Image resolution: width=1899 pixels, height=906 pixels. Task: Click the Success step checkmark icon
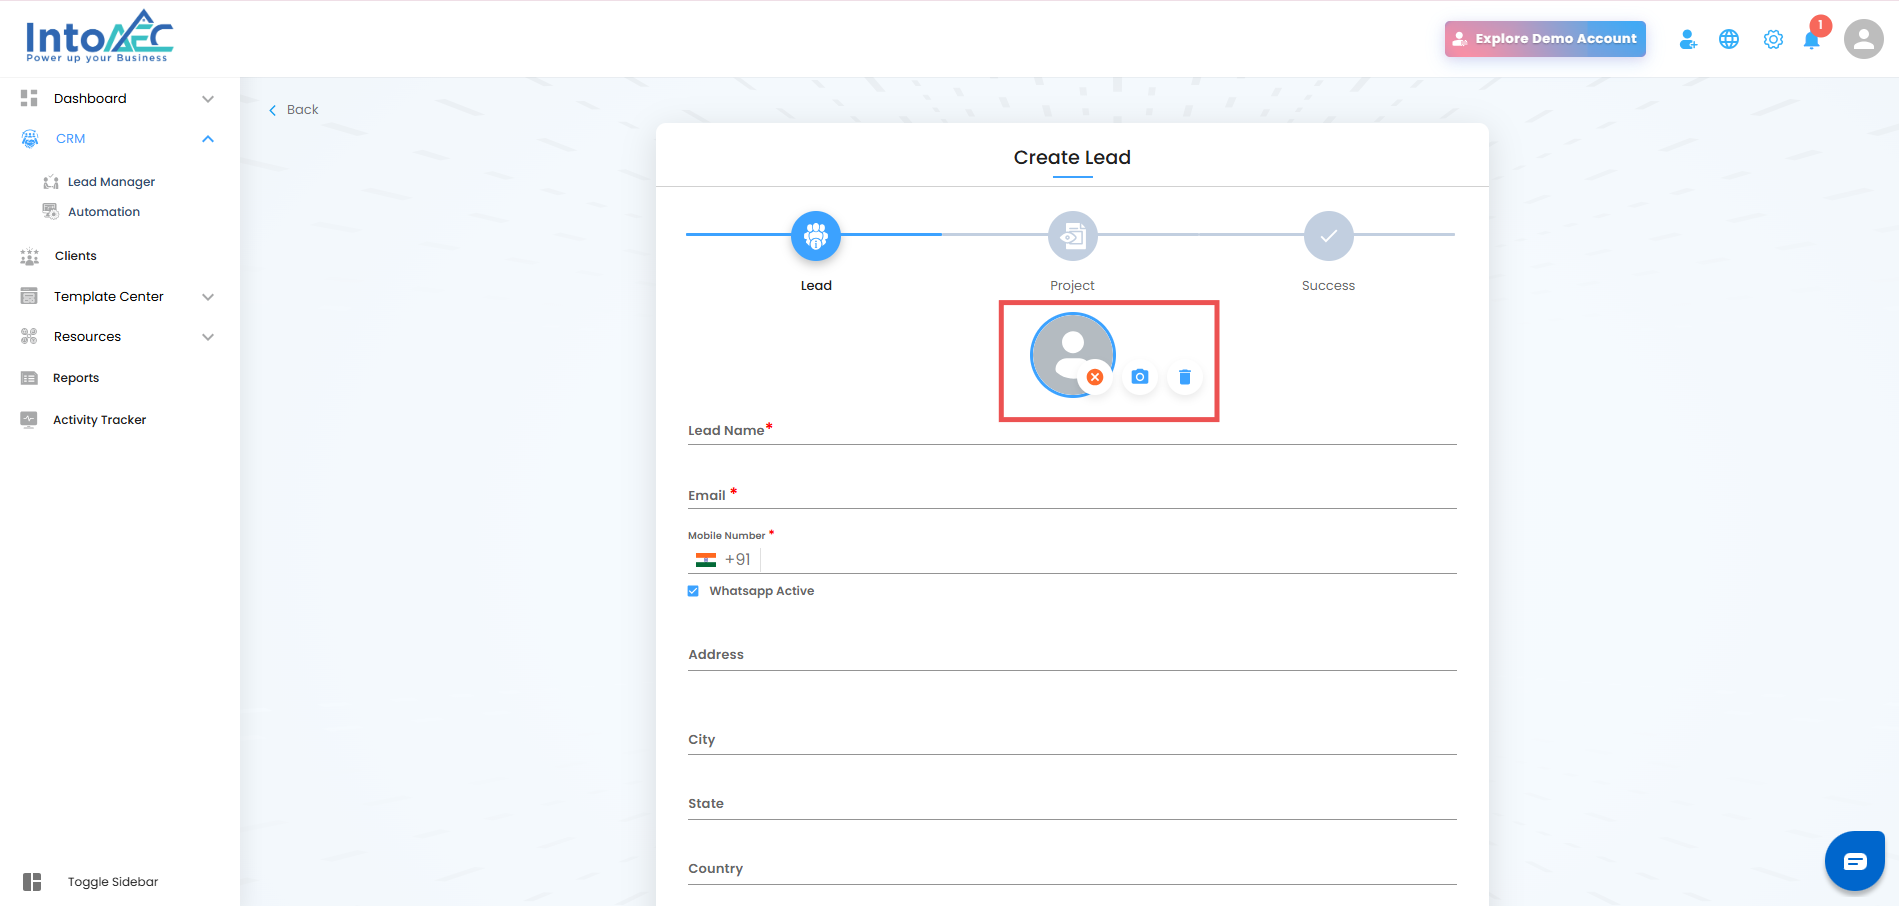[x=1329, y=236]
